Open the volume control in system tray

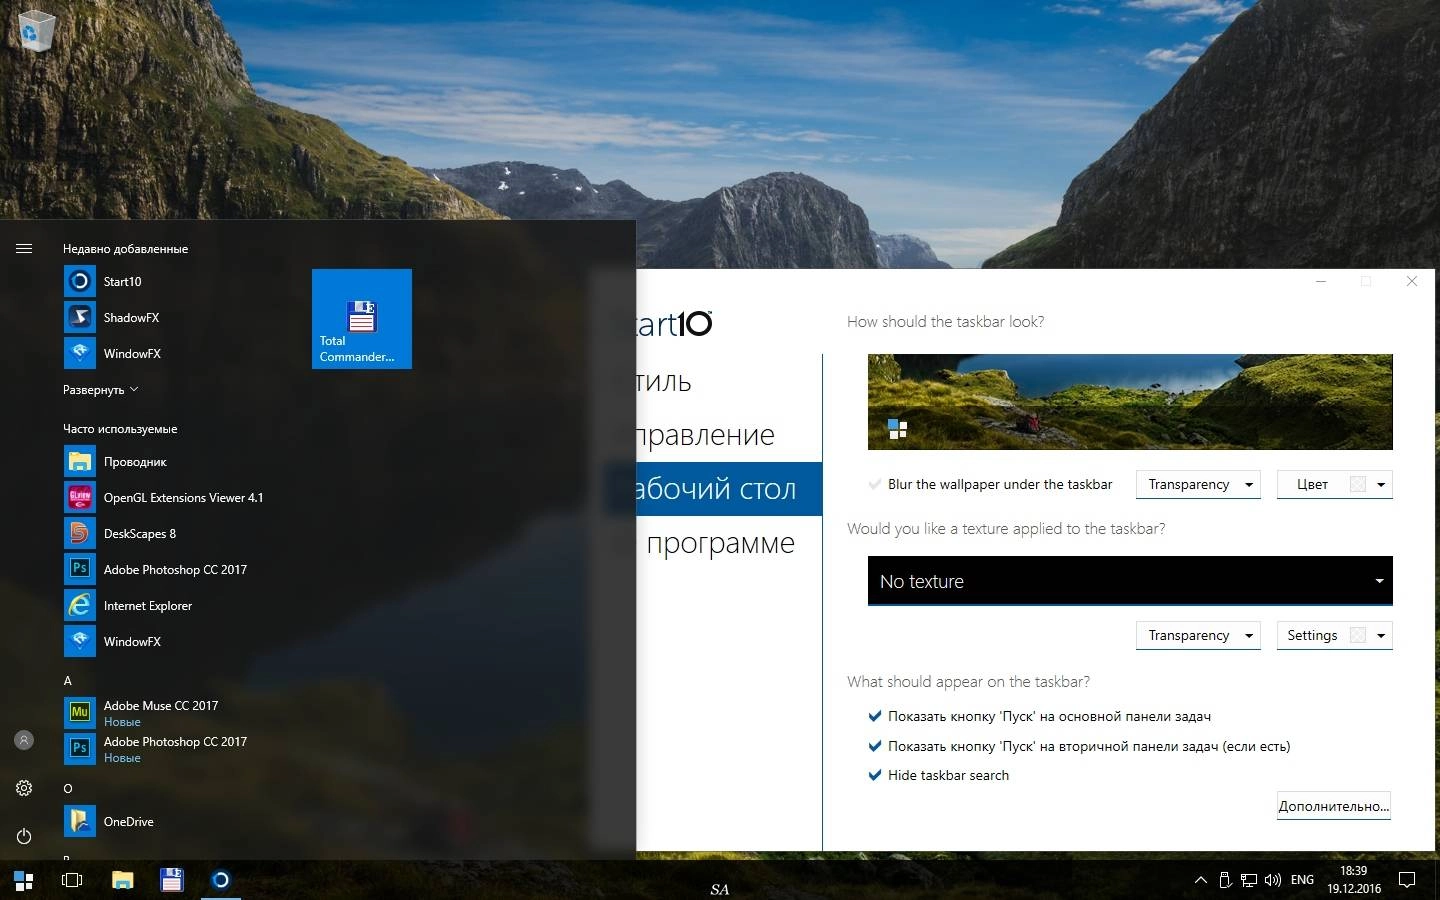[x=1273, y=880]
